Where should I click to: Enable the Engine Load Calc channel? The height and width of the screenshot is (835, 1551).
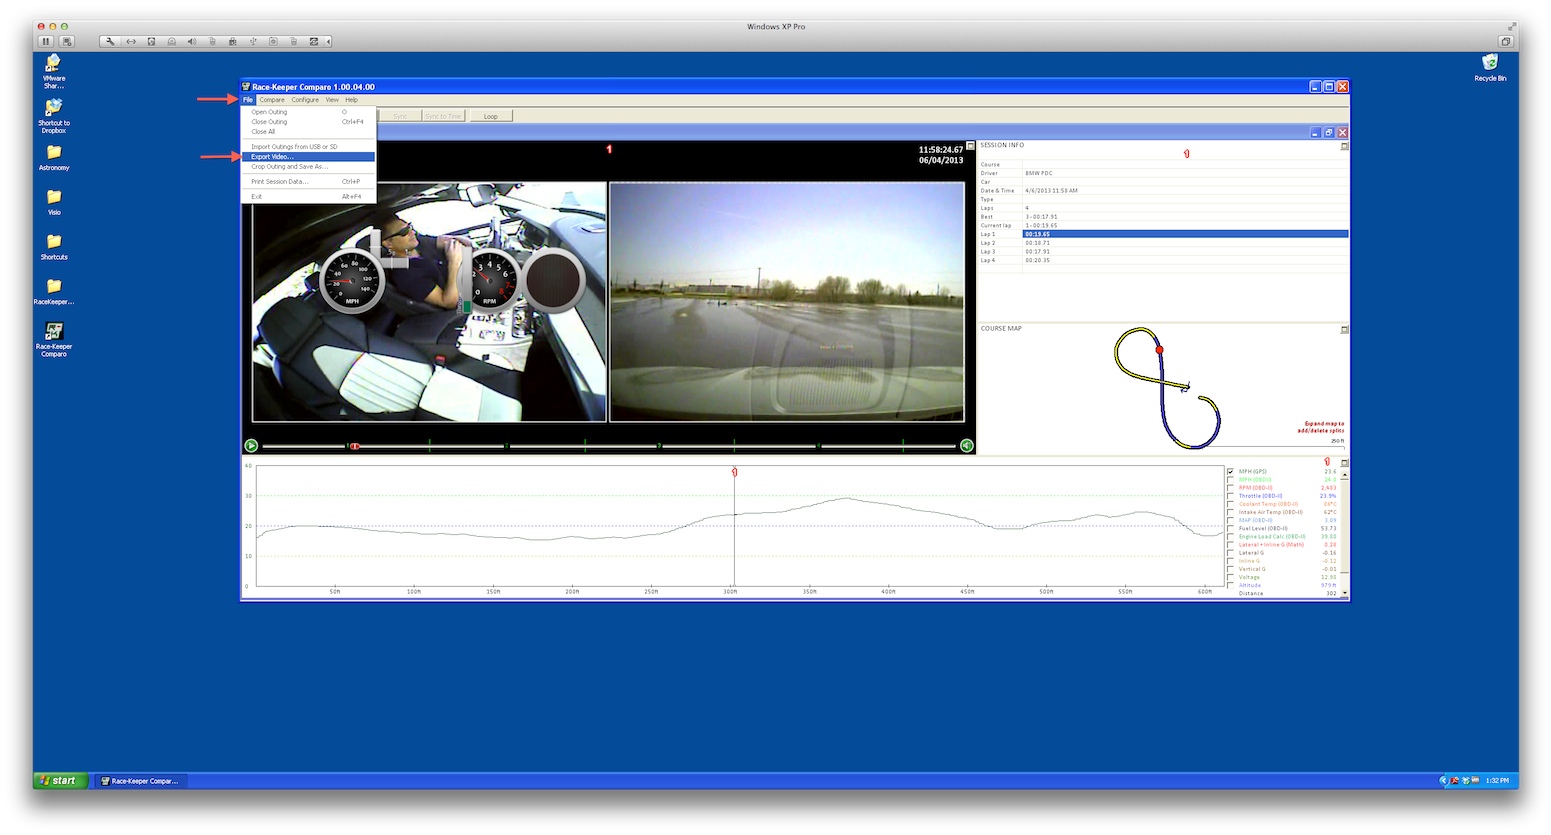1231,537
